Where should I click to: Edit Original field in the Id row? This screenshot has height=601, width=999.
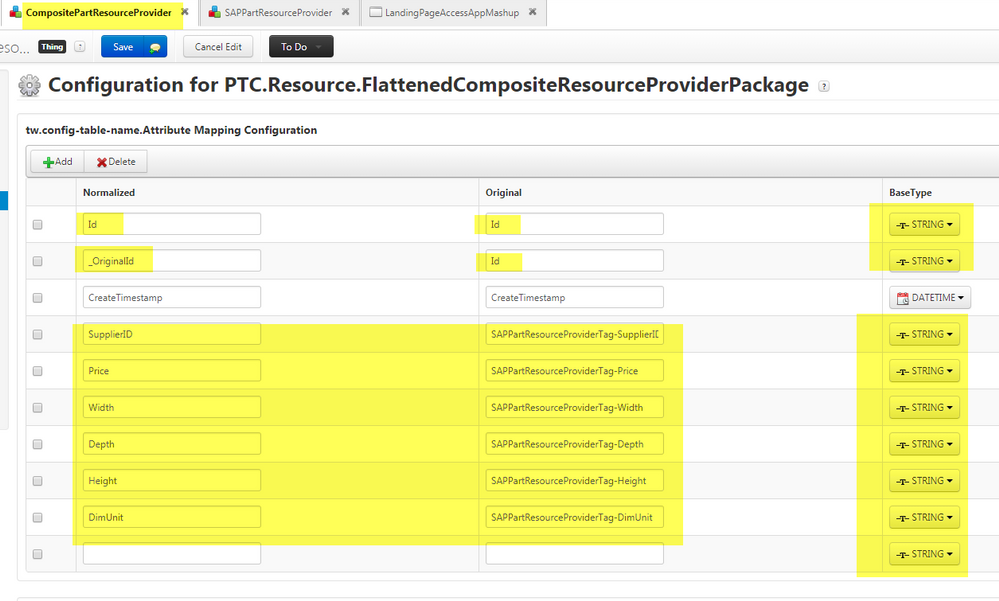(x=574, y=224)
